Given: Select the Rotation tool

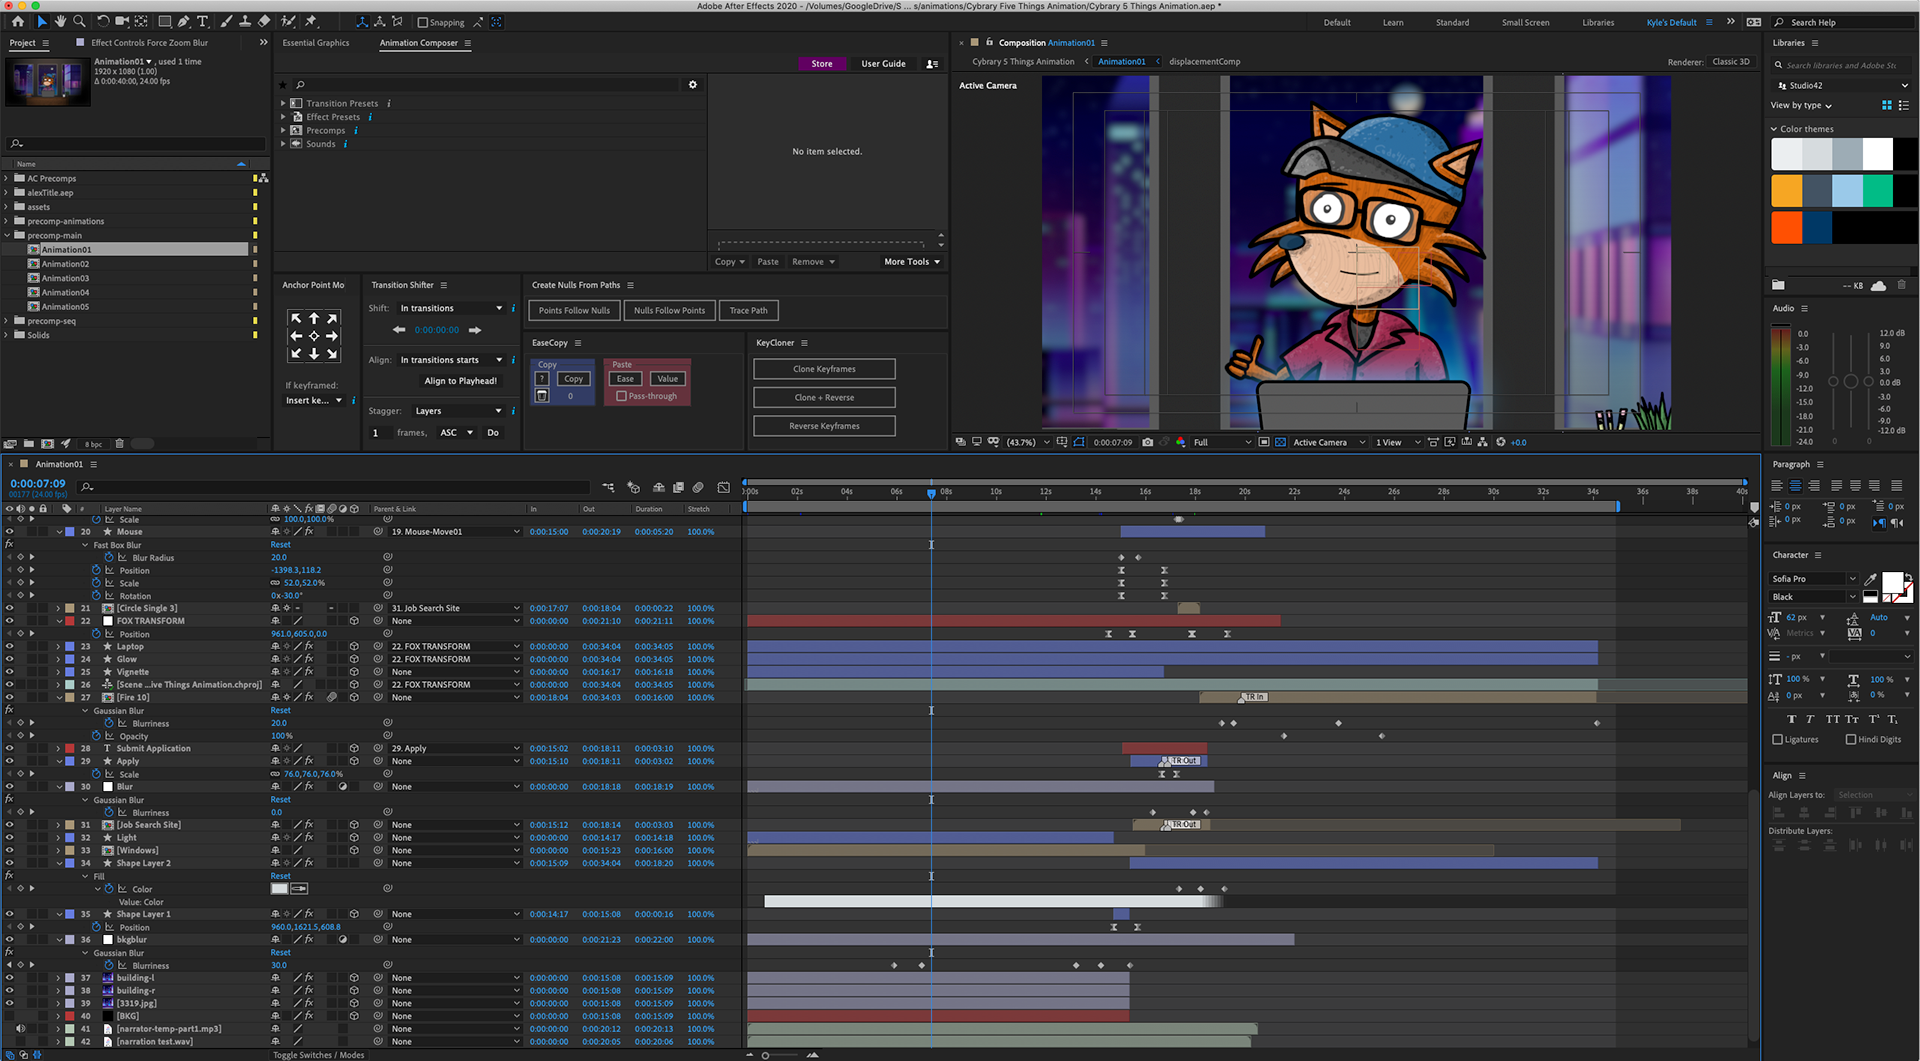Looking at the screenshot, I should 102,21.
